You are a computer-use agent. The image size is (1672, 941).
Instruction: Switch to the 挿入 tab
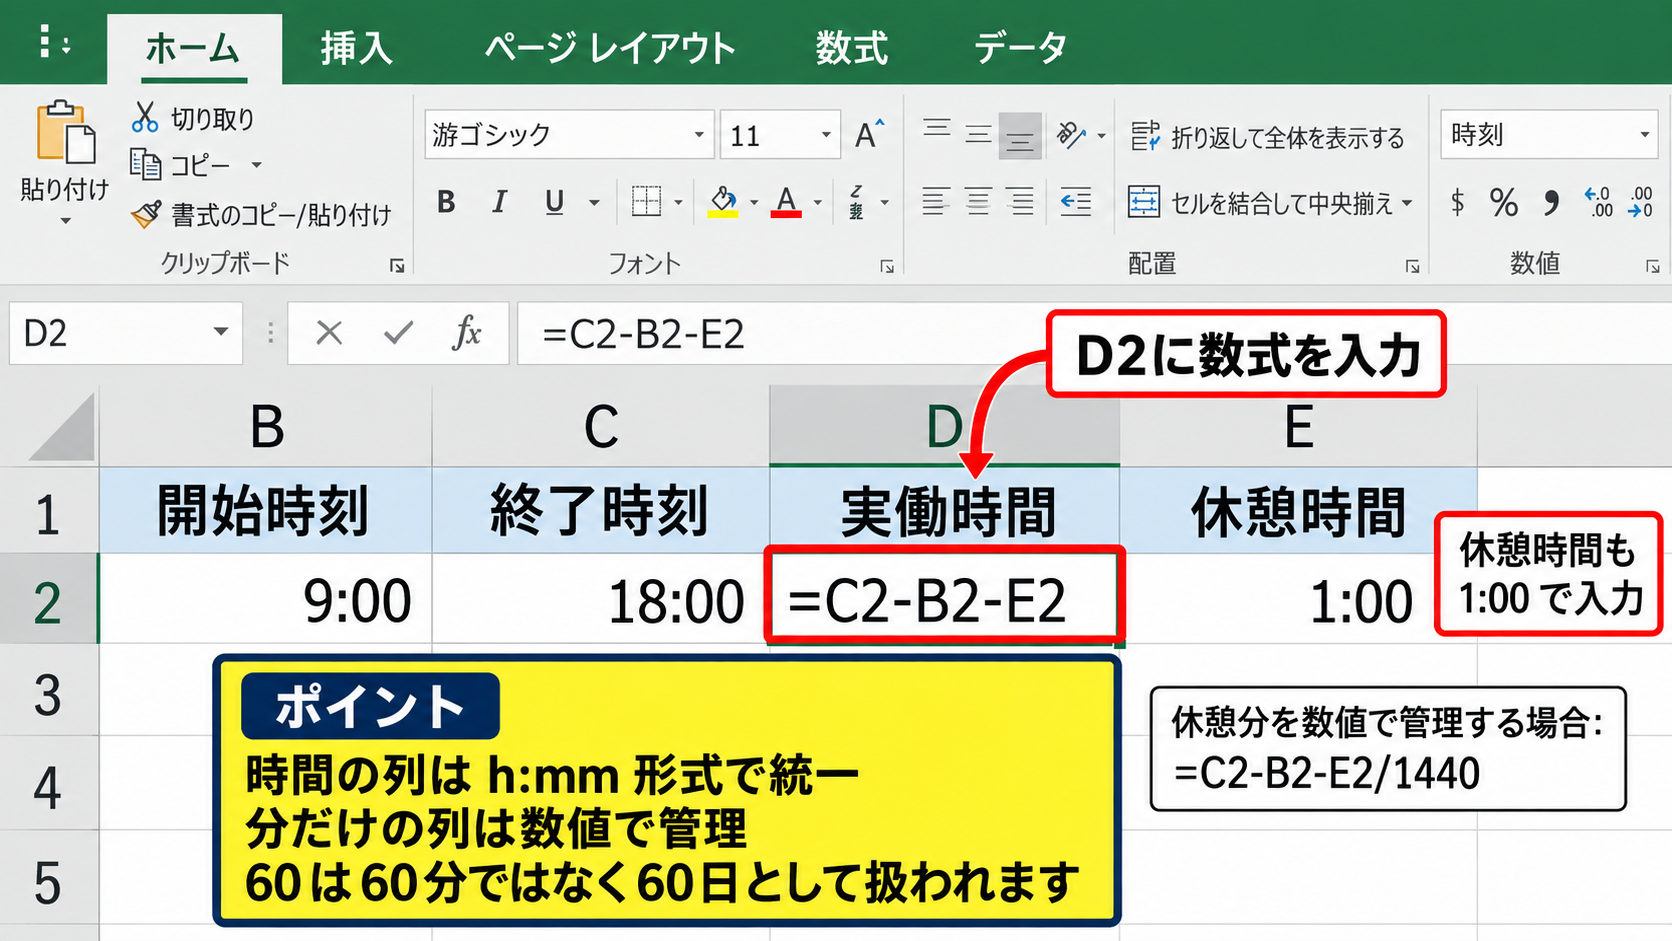pos(356,48)
